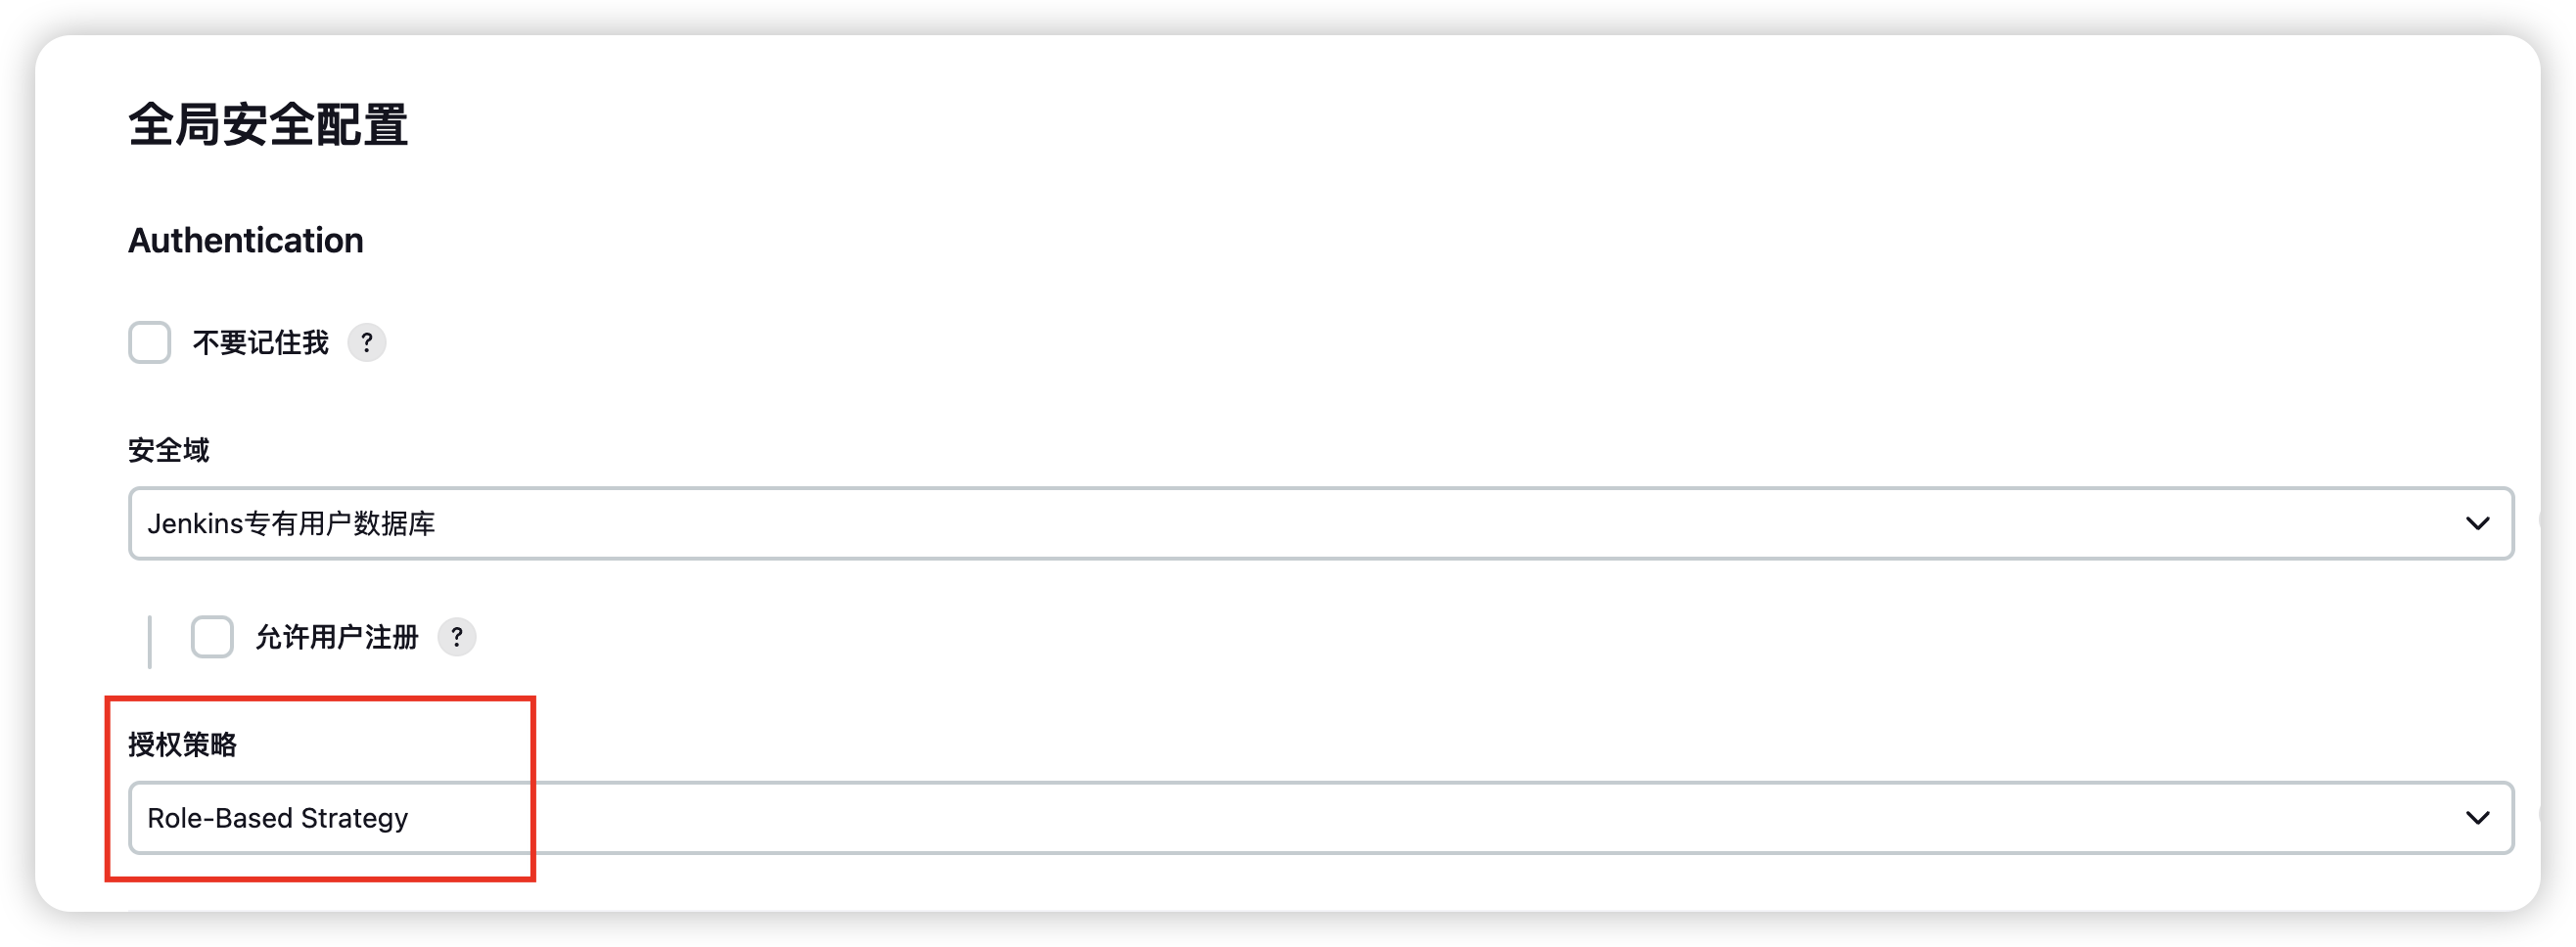The width and height of the screenshot is (2576, 947).
Task: Click the chevron arrow in 安全域 dropdown
Action: 2477,523
